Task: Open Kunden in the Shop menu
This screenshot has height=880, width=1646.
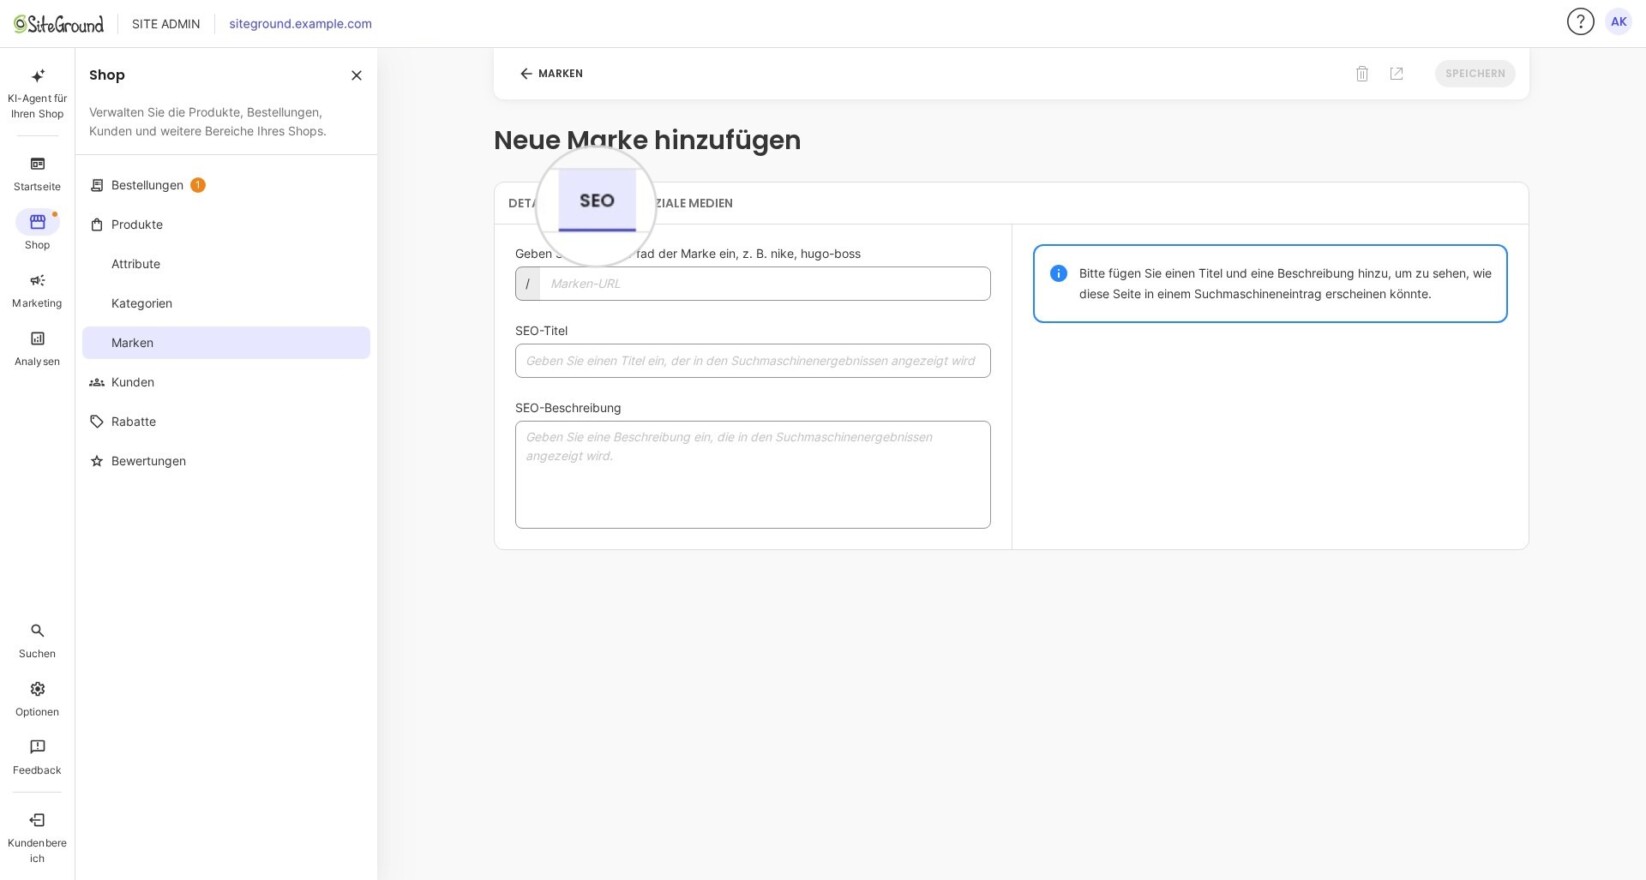Action: point(226,382)
